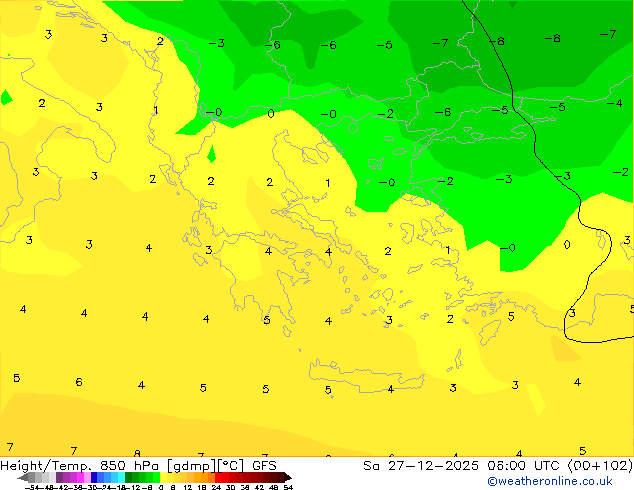The width and height of the screenshot is (634, 490).
Task: Click the dark maroon right arrow end of color bar
Action: pyautogui.click(x=288, y=477)
